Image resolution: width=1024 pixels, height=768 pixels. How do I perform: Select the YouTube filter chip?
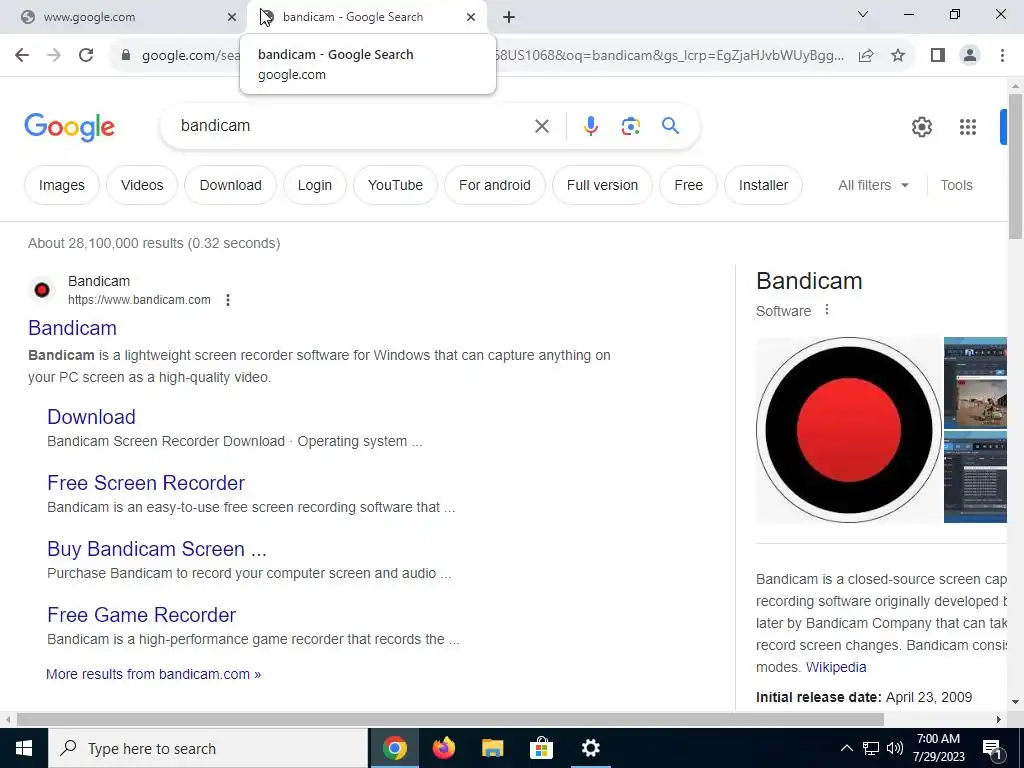pos(395,185)
